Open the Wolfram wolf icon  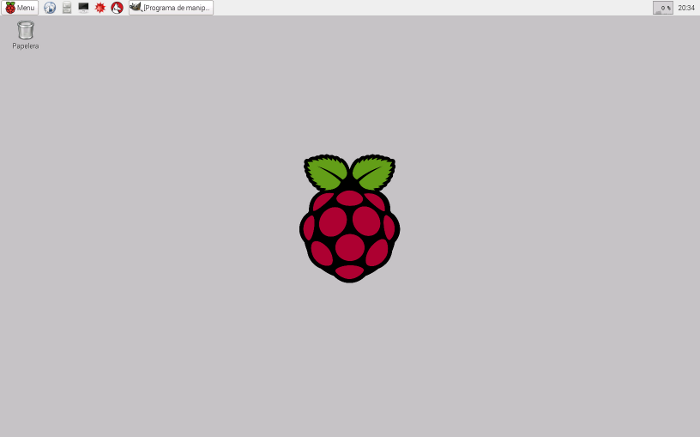[117, 8]
